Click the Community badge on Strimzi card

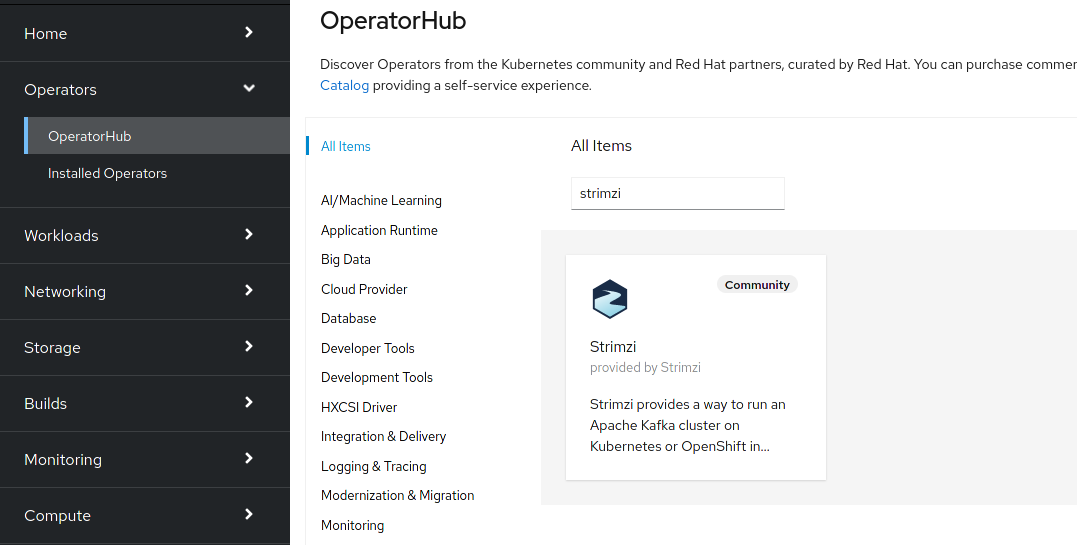757,285
